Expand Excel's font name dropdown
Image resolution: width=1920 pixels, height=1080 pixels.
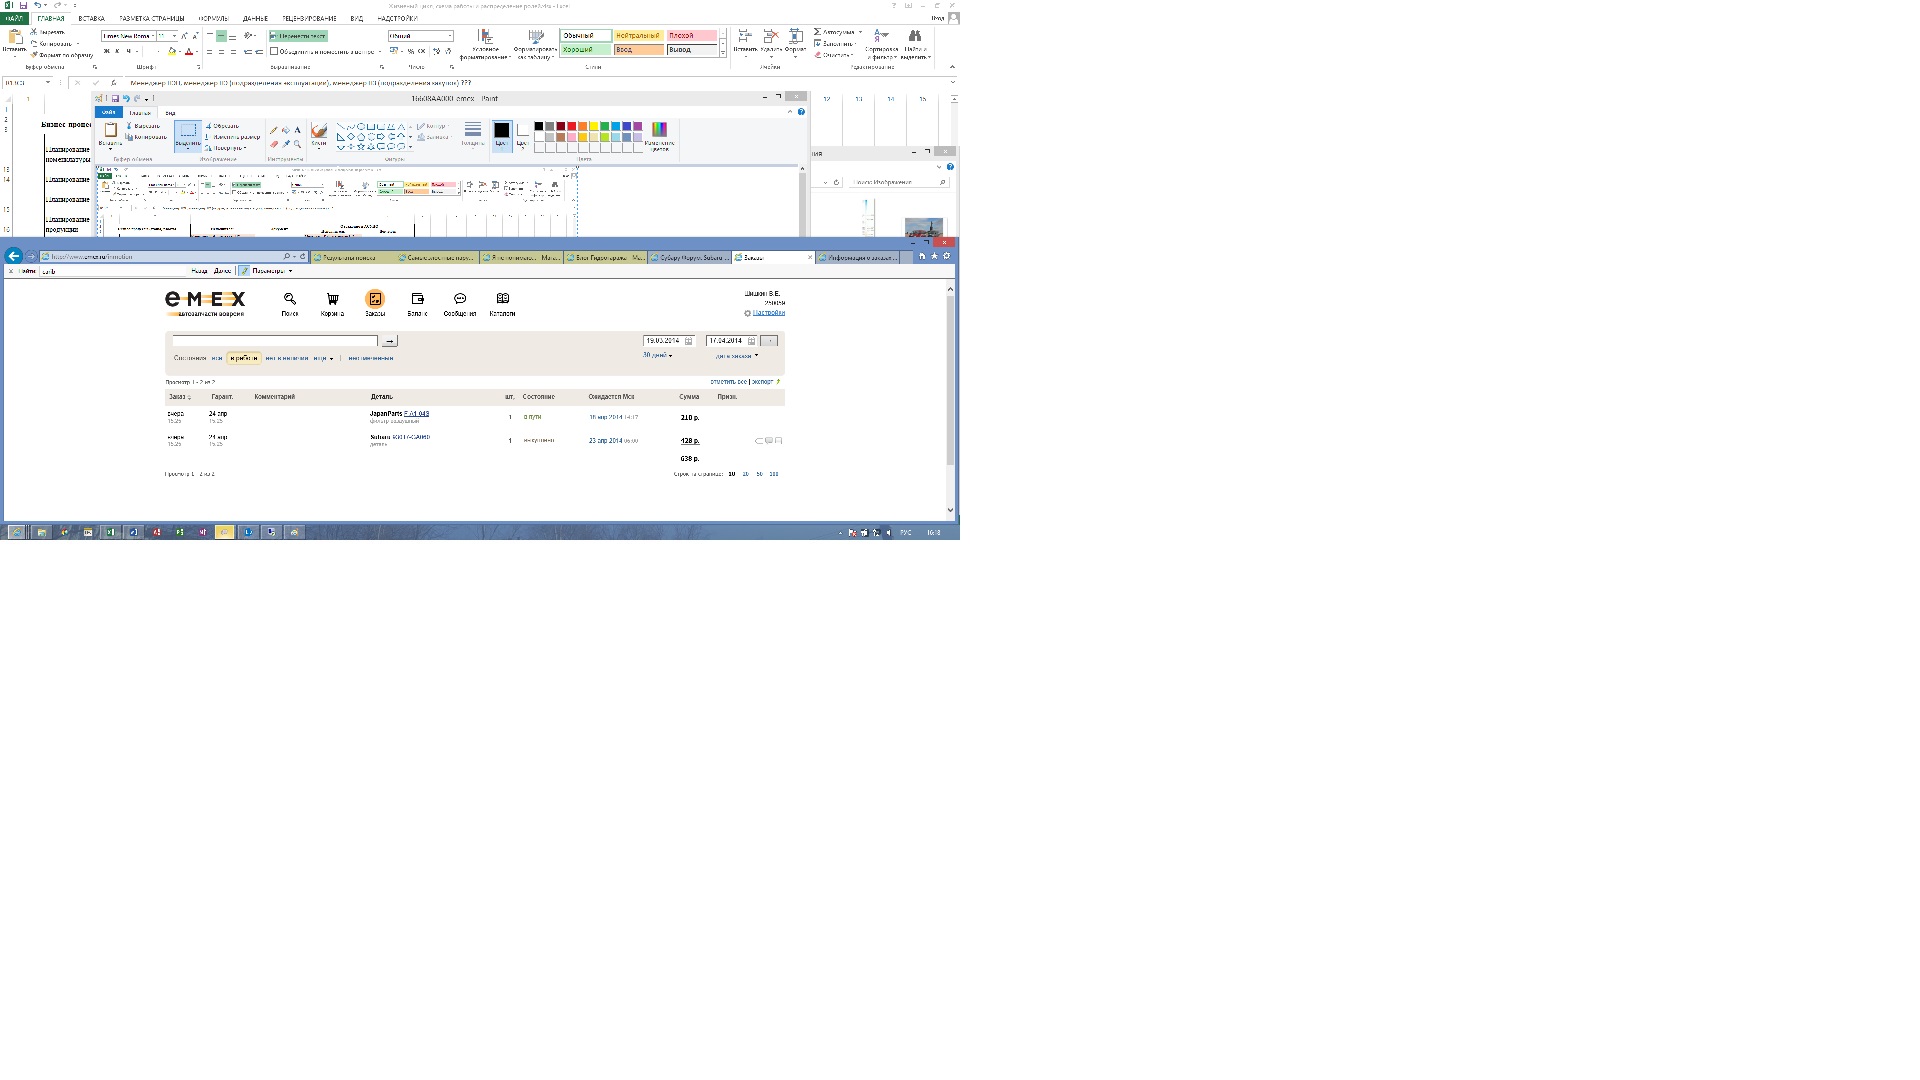(x=153, y=36)
